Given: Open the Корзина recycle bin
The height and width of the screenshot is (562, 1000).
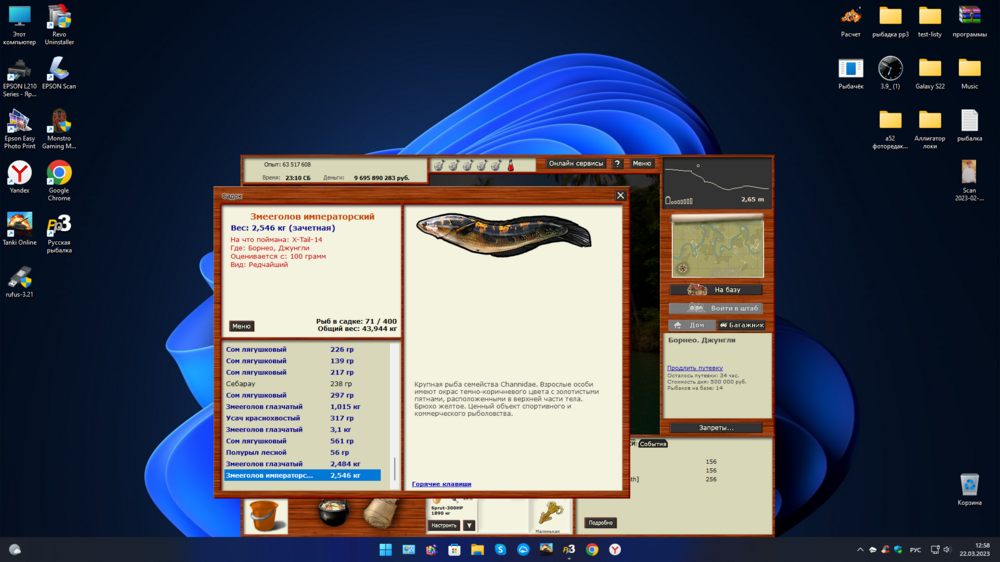Looking at the screenshot, I should [x=969, y=489].
